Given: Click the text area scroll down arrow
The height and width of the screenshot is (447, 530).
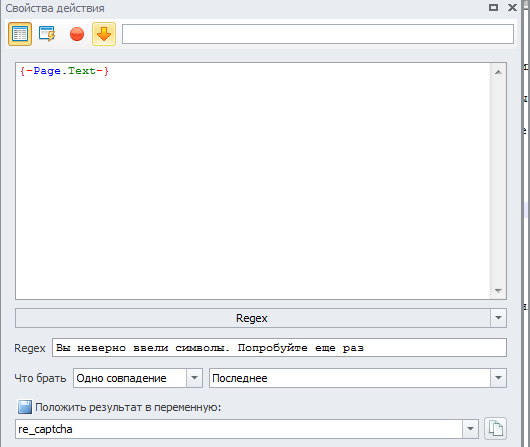Looking at the screenshot, I should coord(498,290).
